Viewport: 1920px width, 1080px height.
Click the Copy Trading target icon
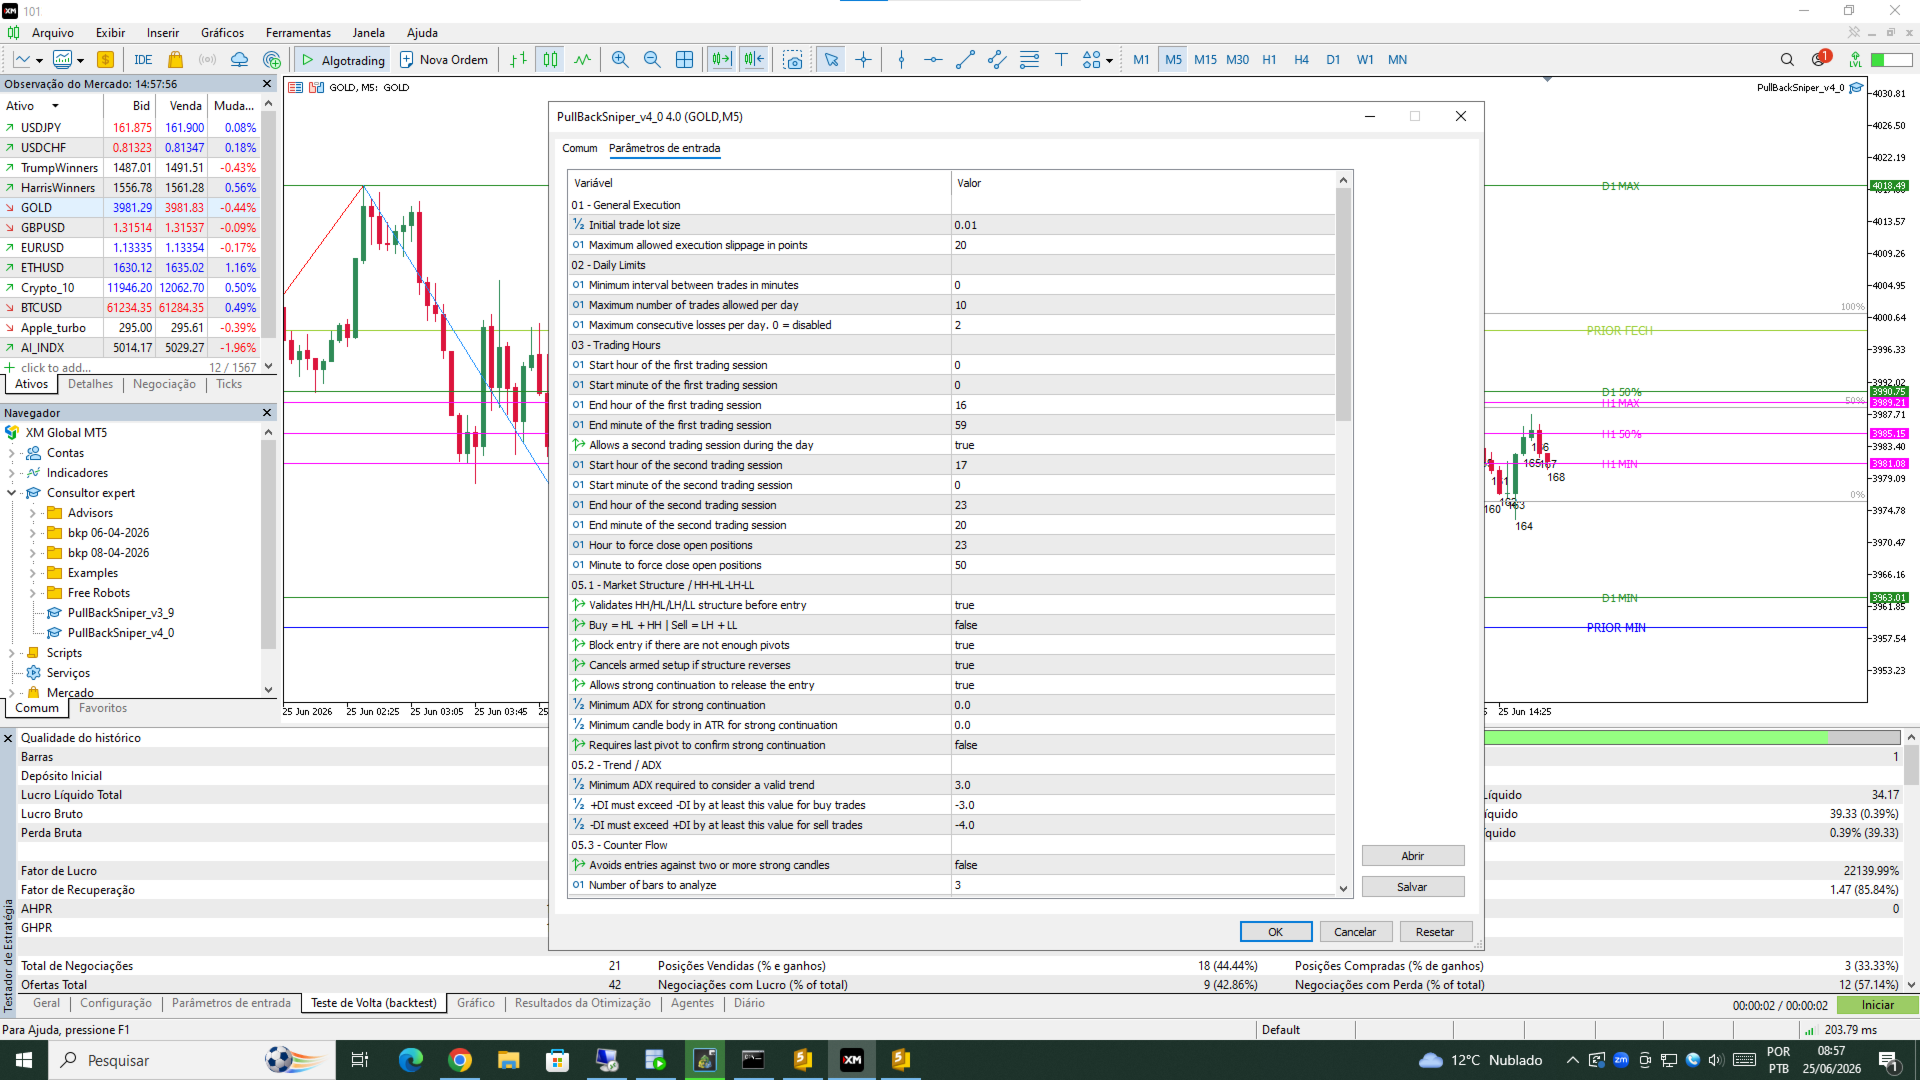pos(272,60)
